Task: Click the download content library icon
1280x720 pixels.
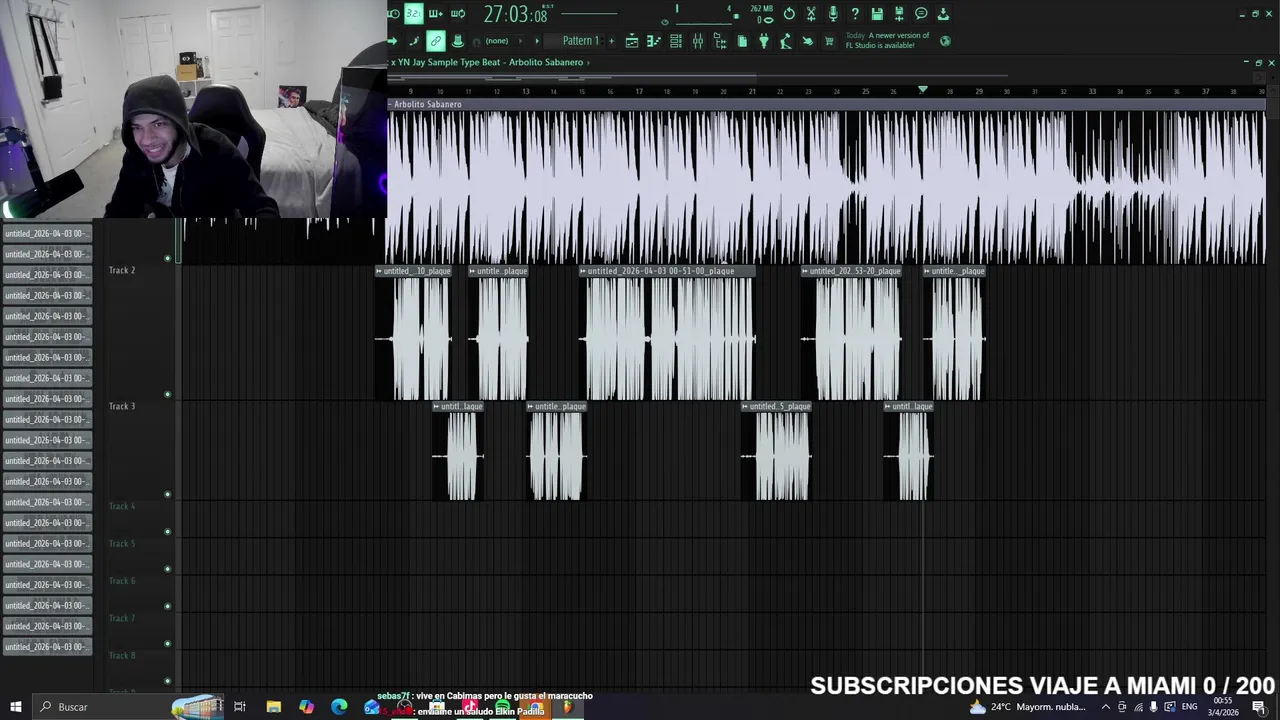Action: click(x=943, y=14)
